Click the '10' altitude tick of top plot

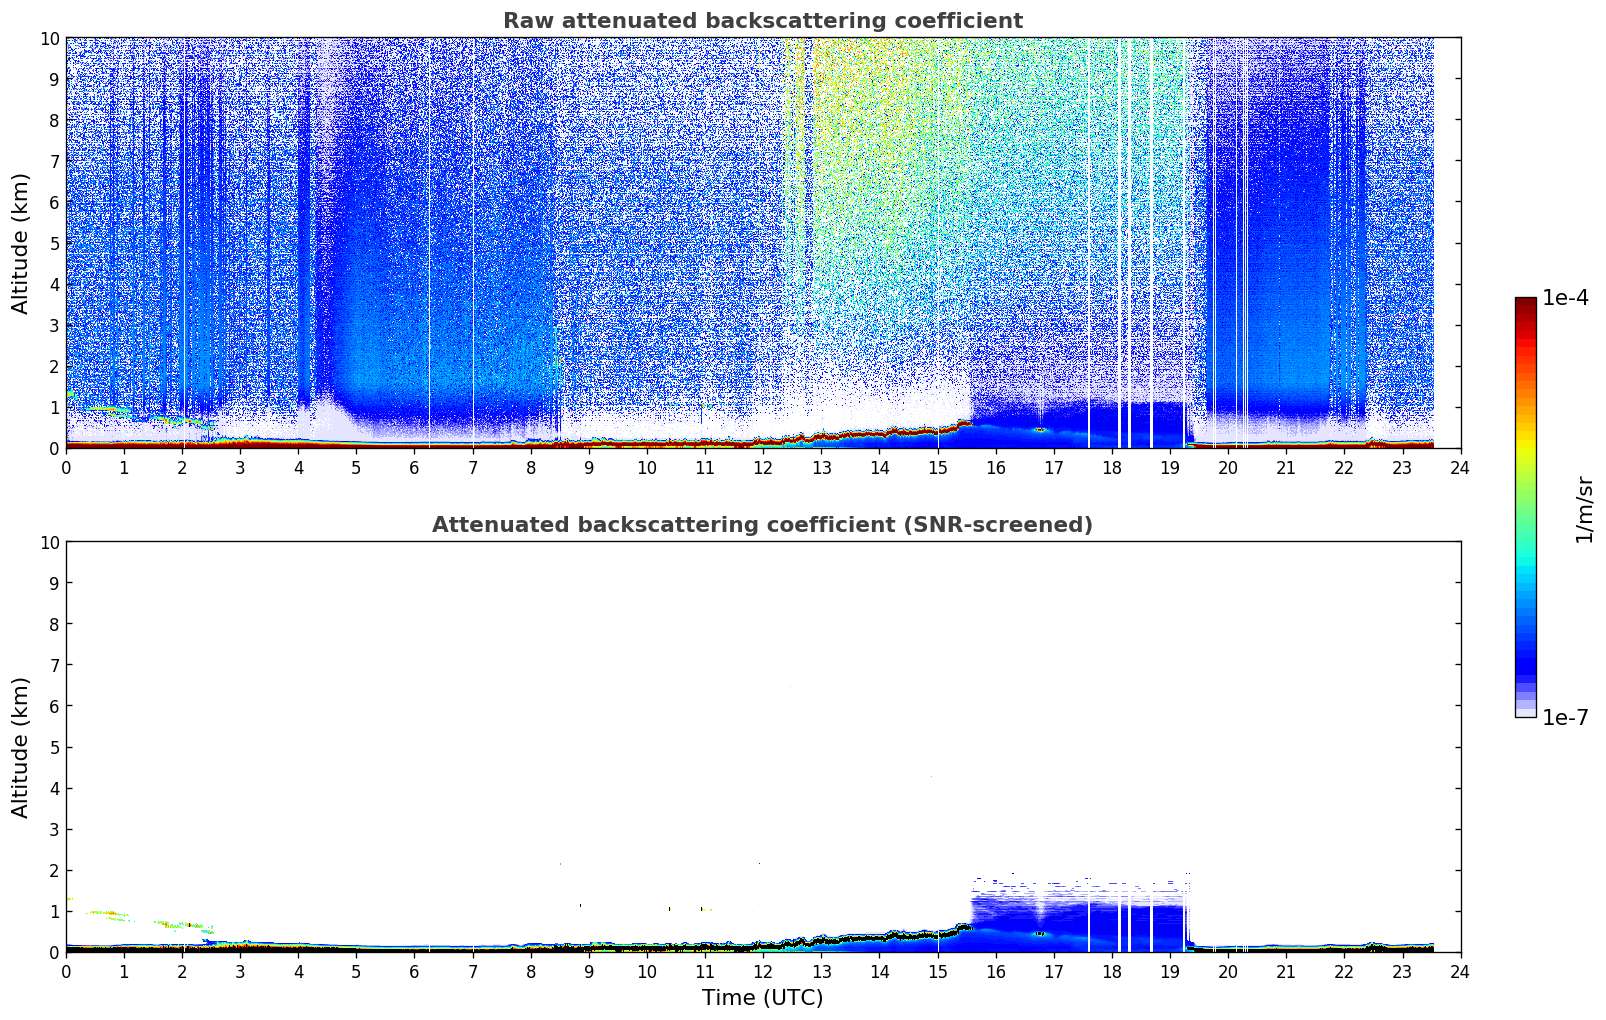[x=49, y=38]
